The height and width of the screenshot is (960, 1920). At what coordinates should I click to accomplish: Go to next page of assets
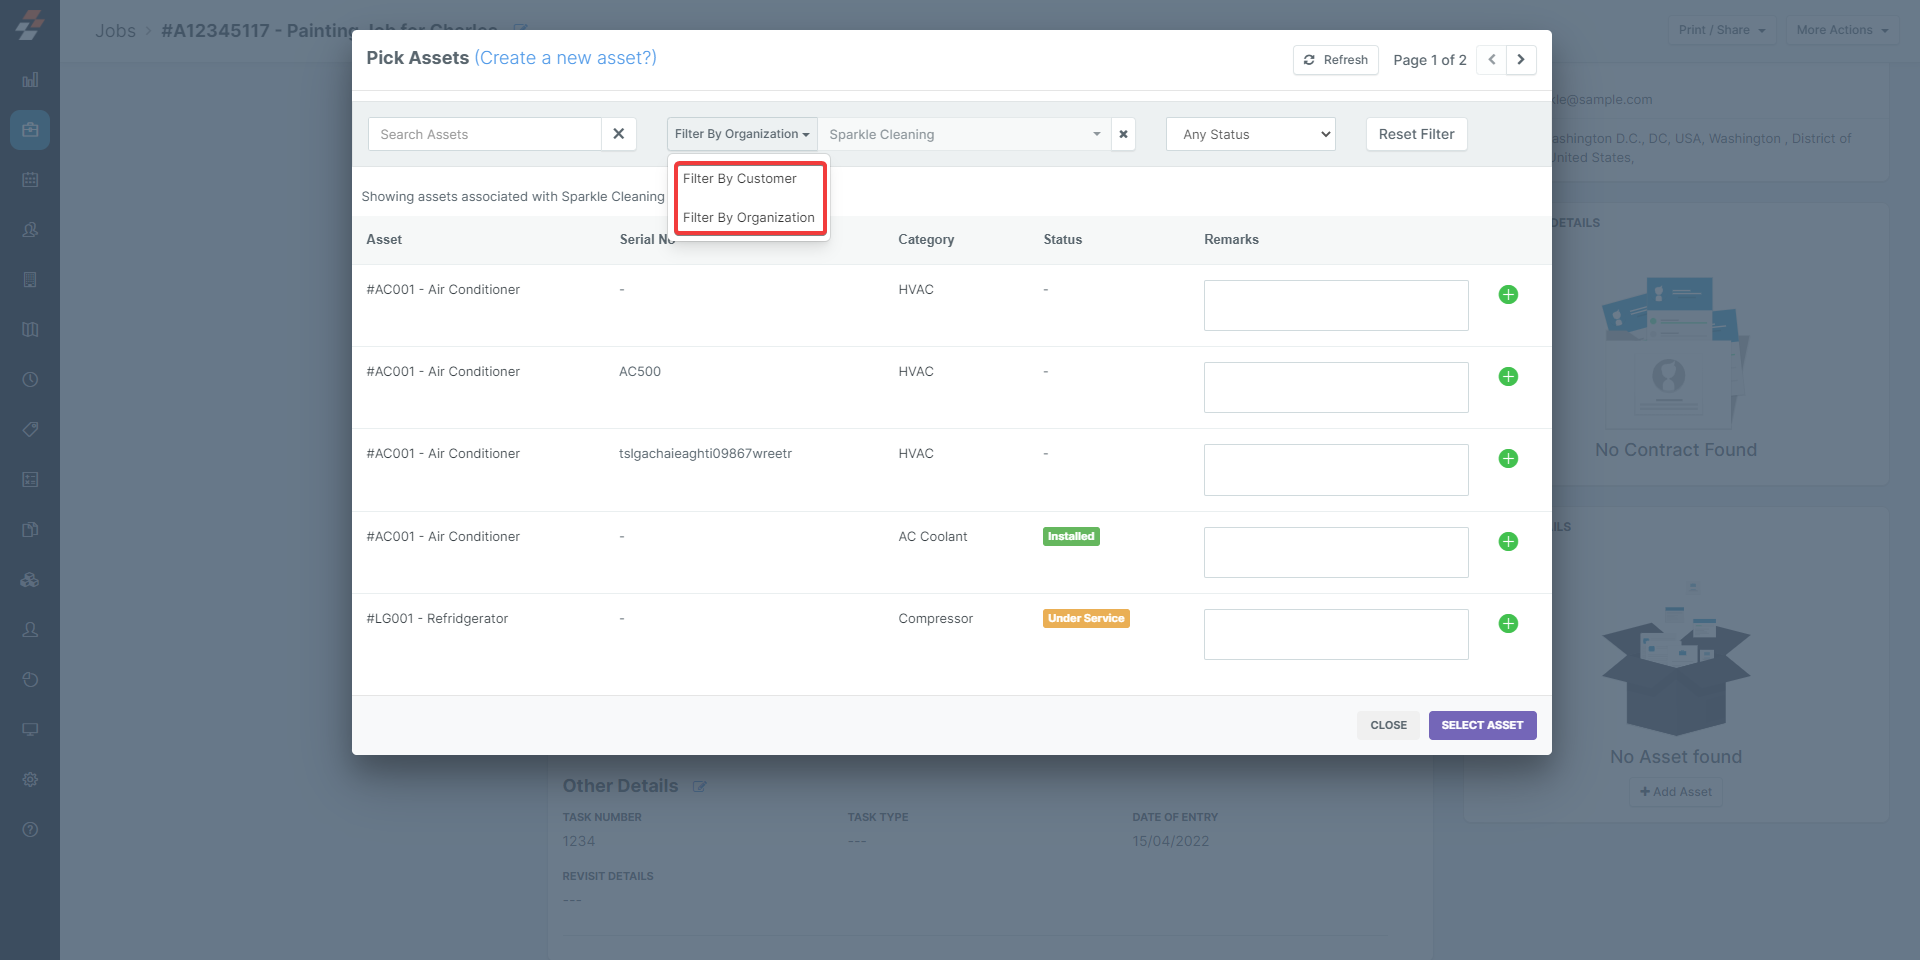pyautogui.click(x=1521, y=60)
